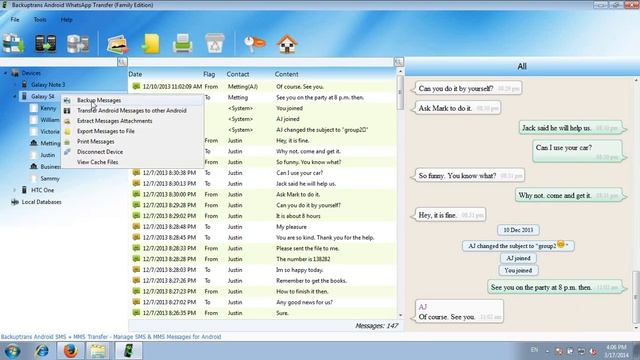The width and height of the screenshot is (640, 360).
Task: Choose Extract Messages Attachments menu entry
Action: (x=132, y=121)
